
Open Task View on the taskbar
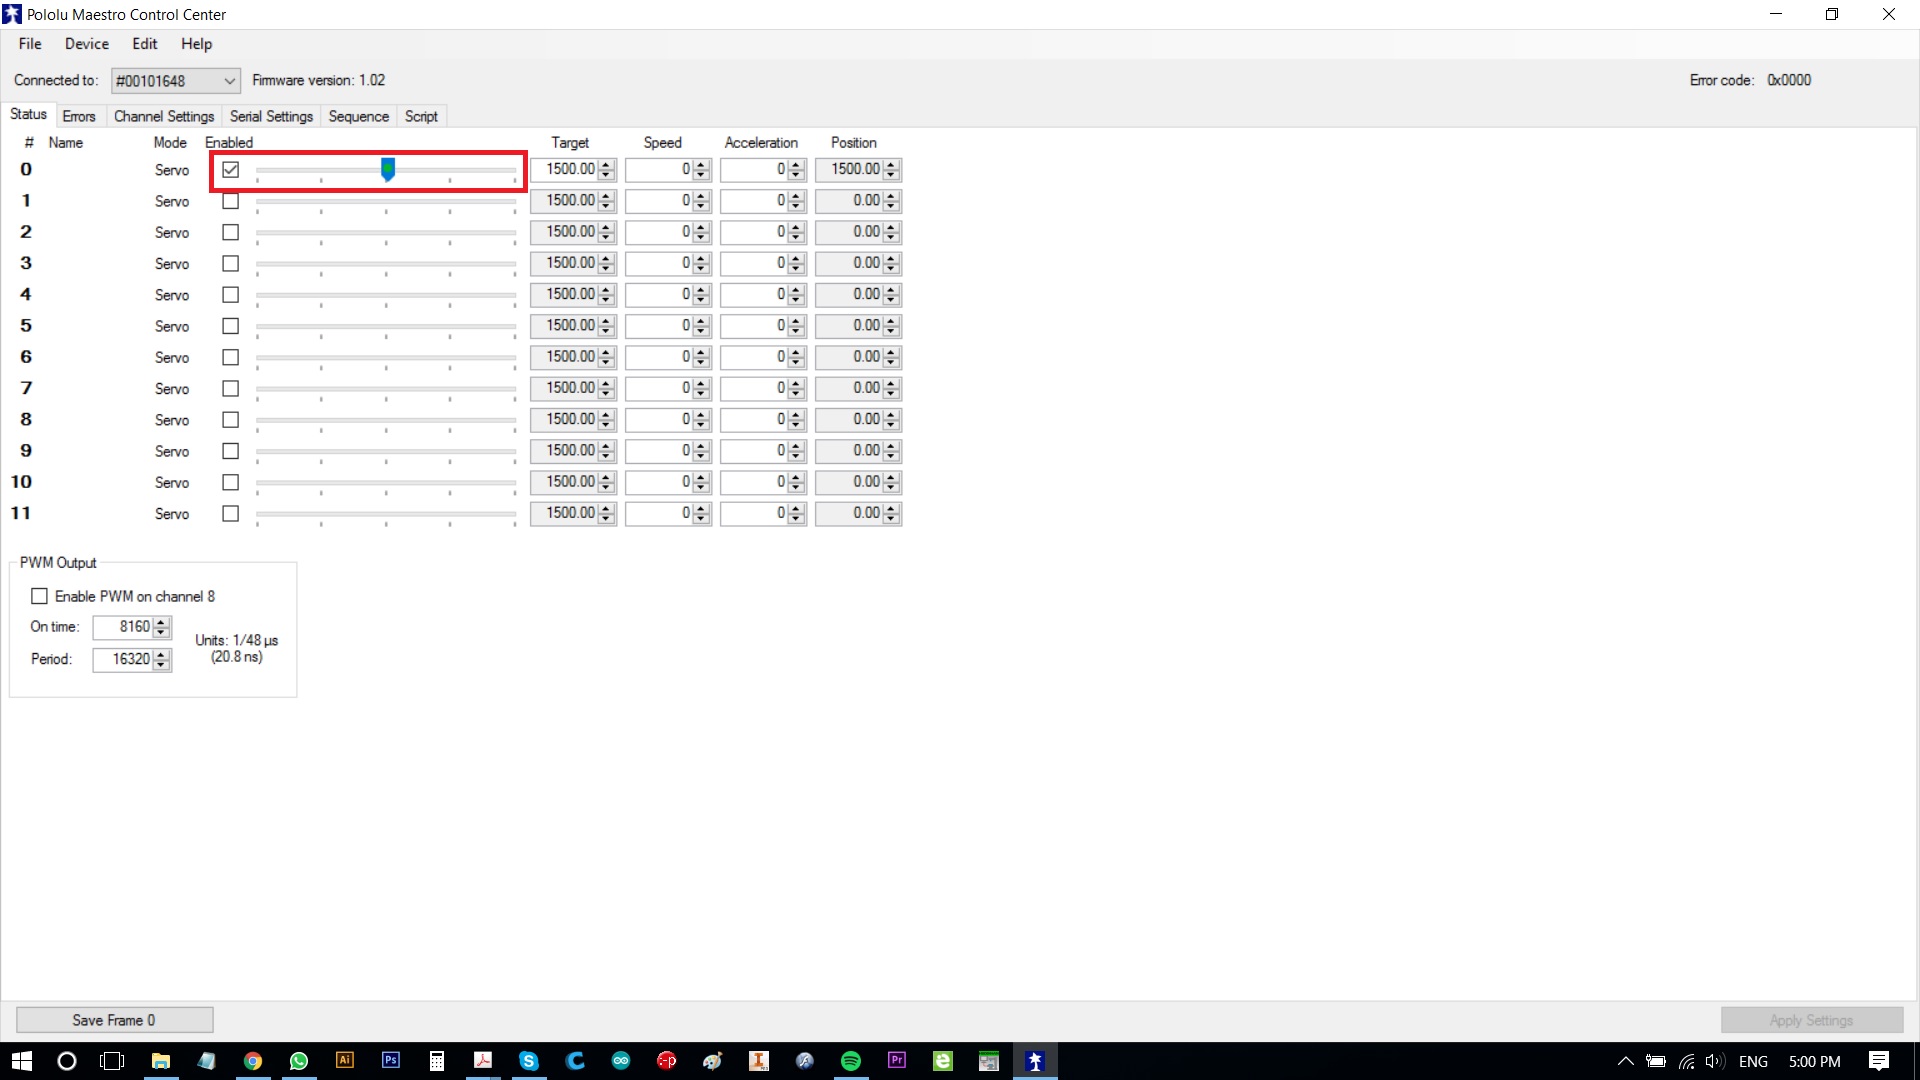[113, 1061]
